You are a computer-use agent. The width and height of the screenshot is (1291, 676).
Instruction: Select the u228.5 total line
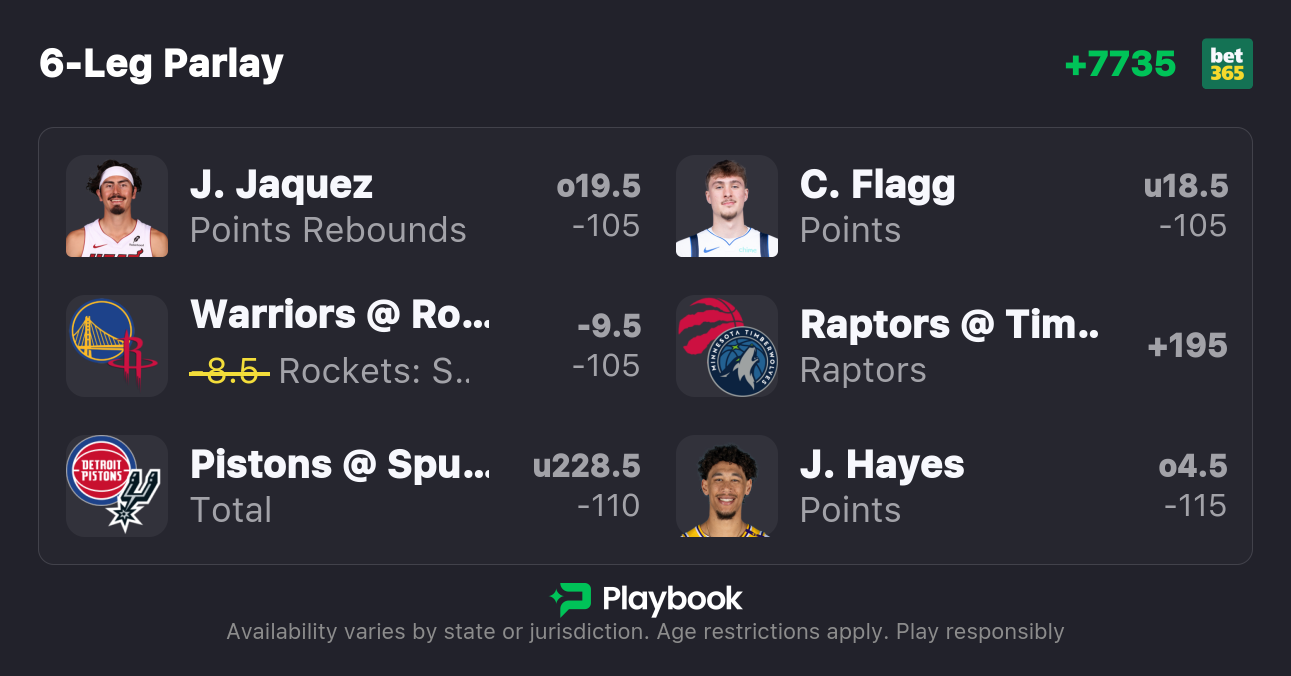click(586, 466)
